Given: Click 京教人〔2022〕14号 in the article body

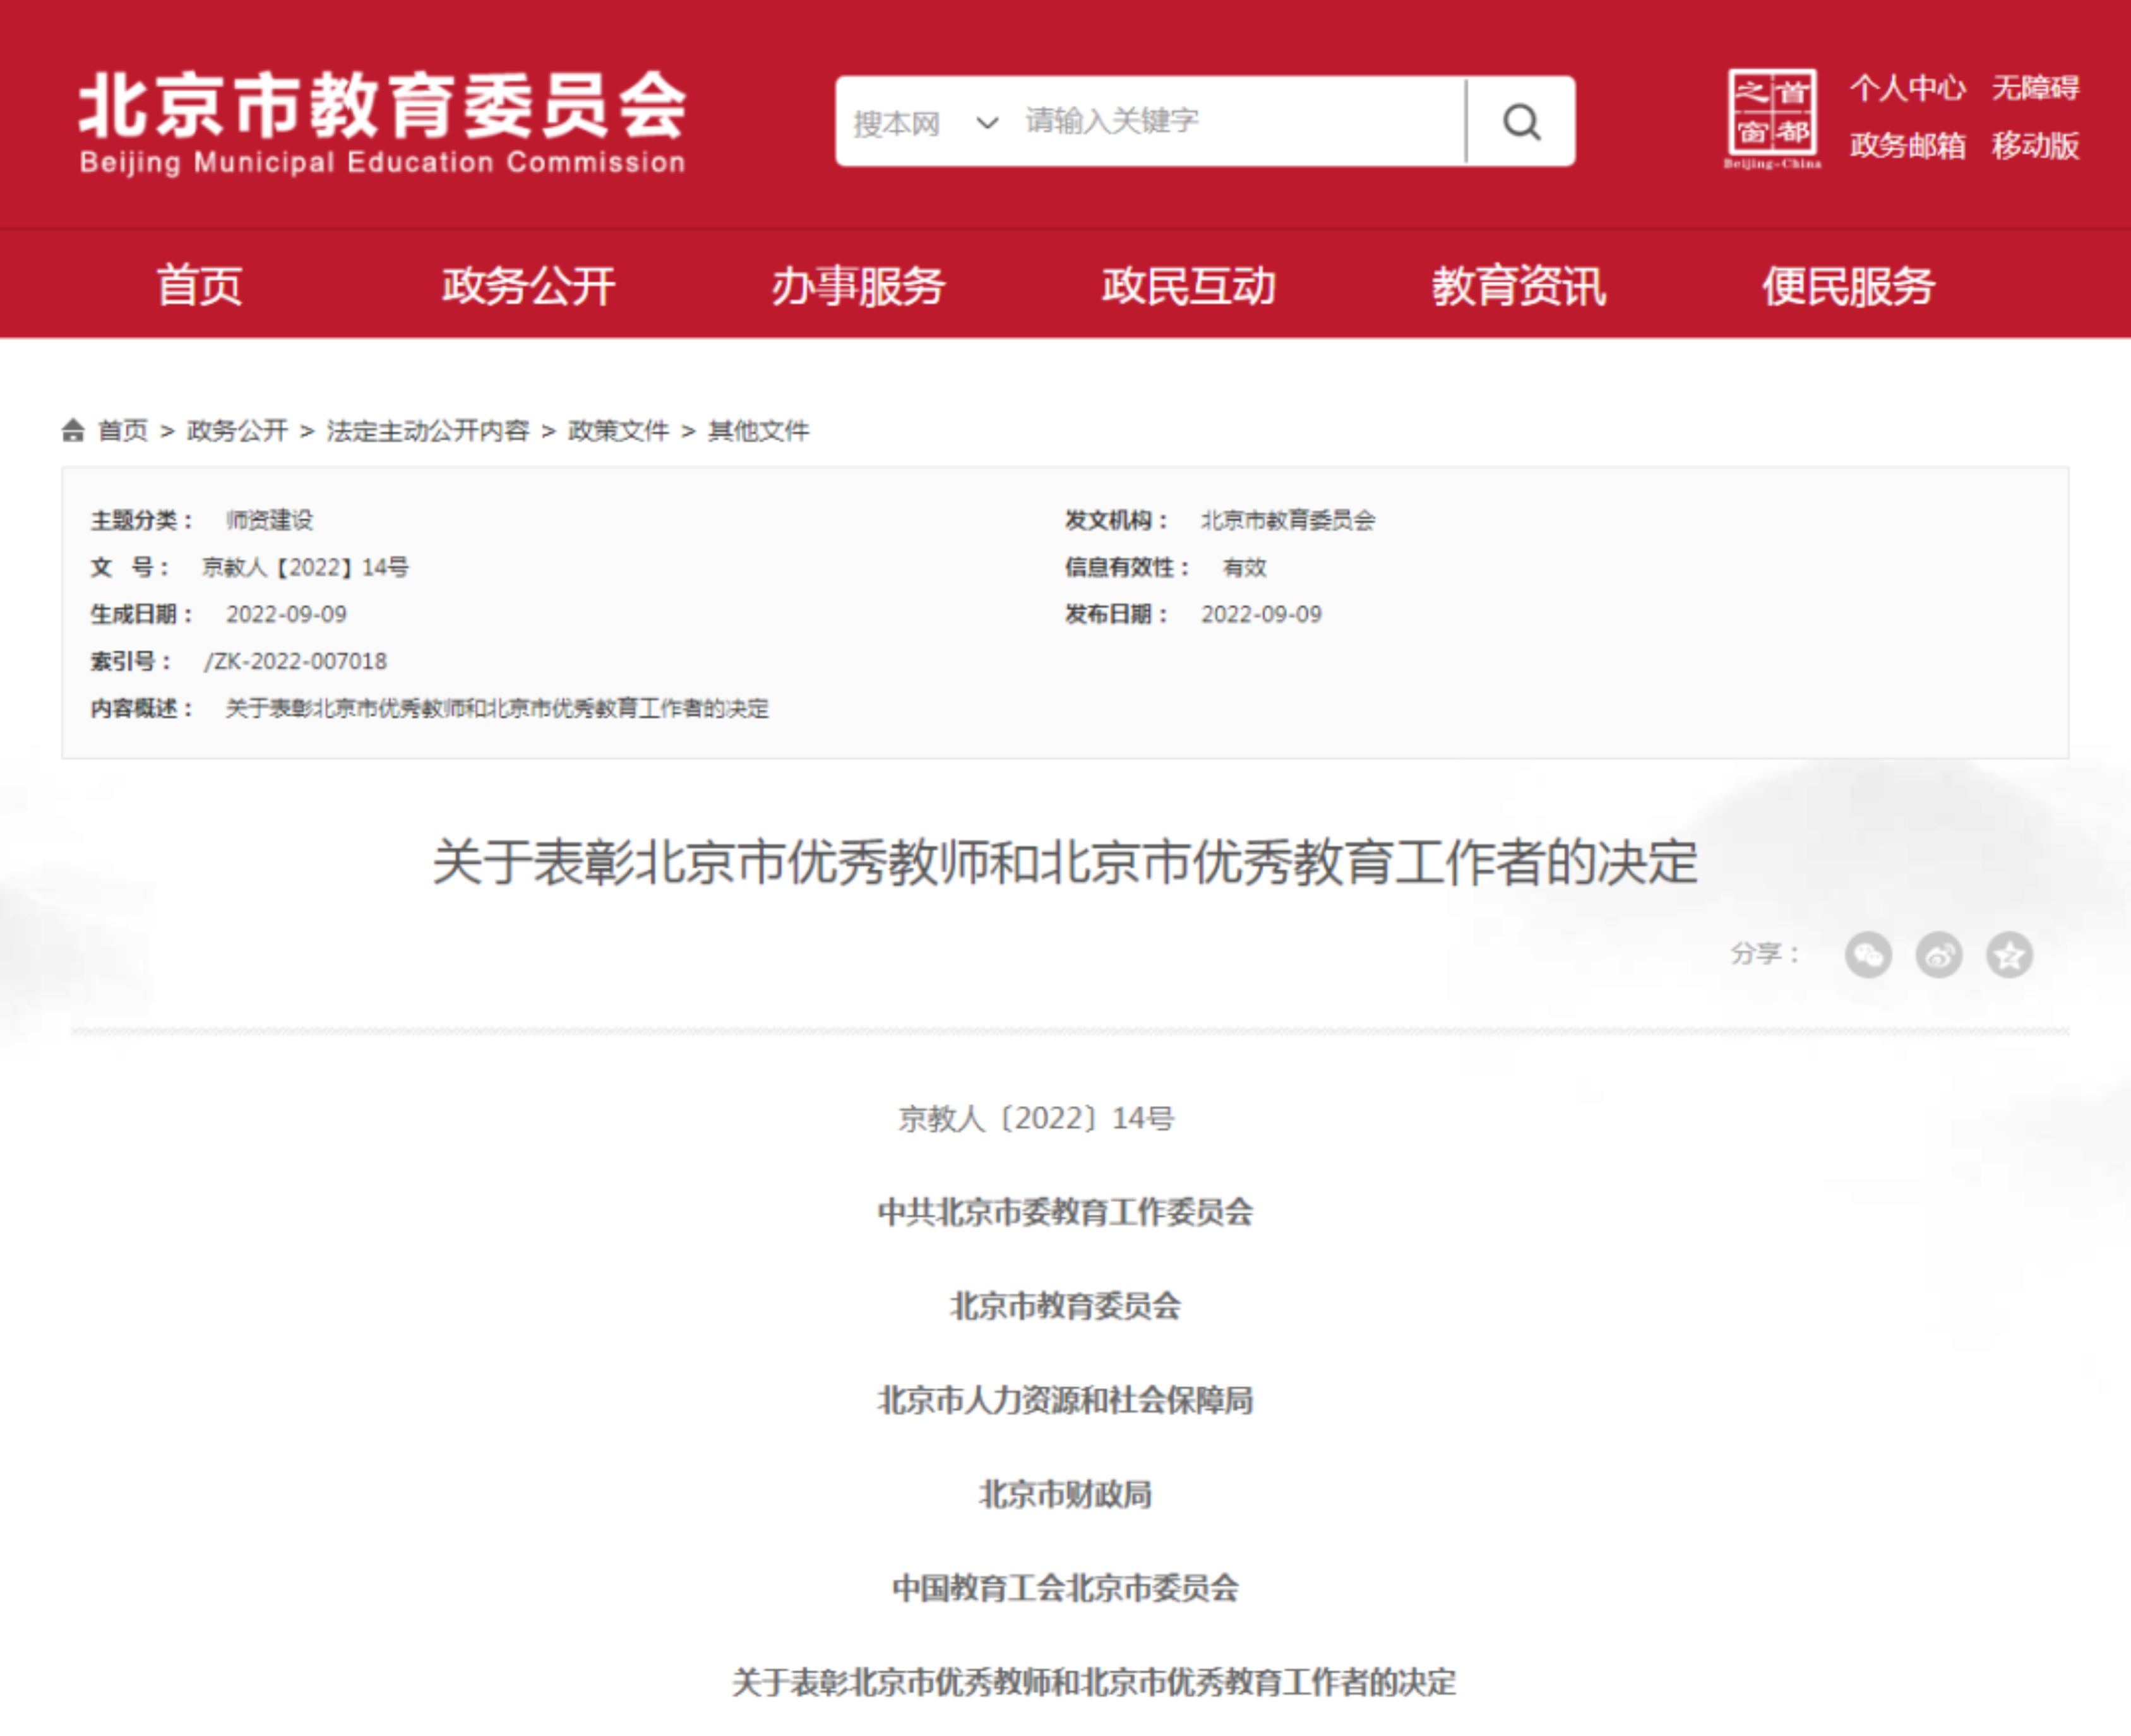Looking at the screenshot, I should pos(1037,1118).
